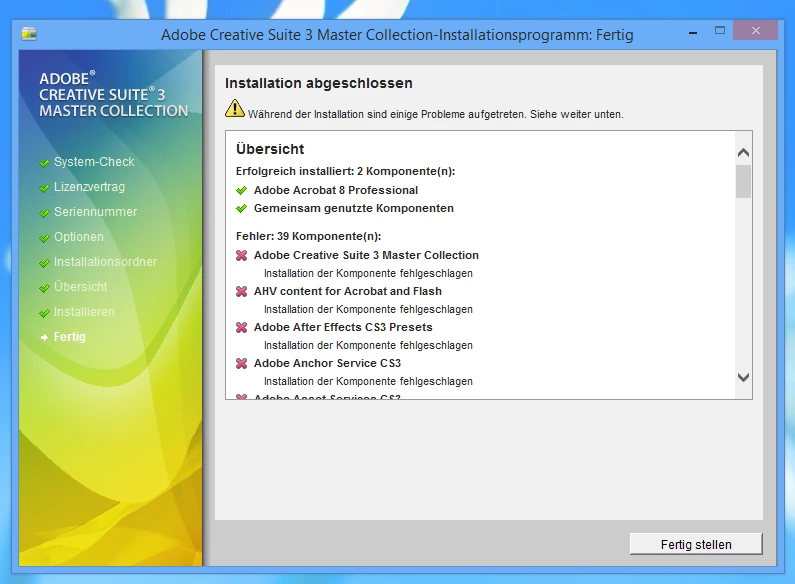This screenshot has width=795, height=584.
Task: Click the warning message about installation problems
Action: [436, 115]
